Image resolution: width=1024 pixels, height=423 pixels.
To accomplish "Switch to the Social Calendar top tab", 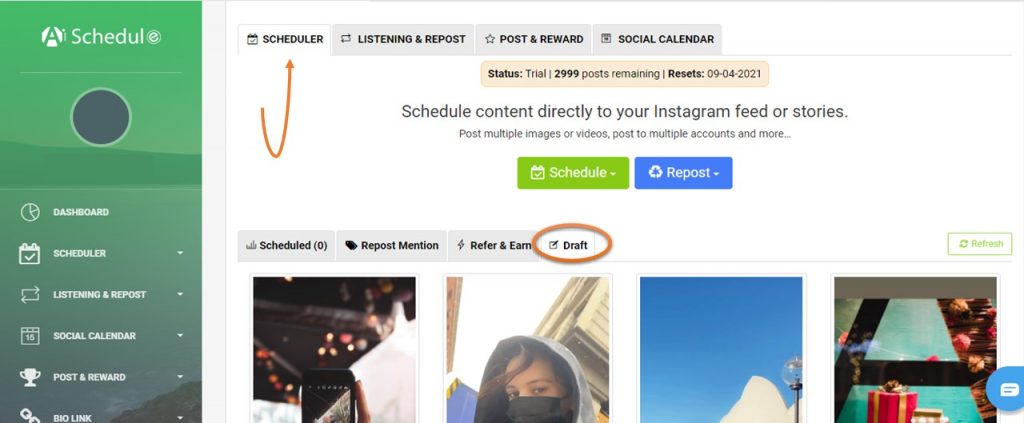I will (x=657, y=39).
